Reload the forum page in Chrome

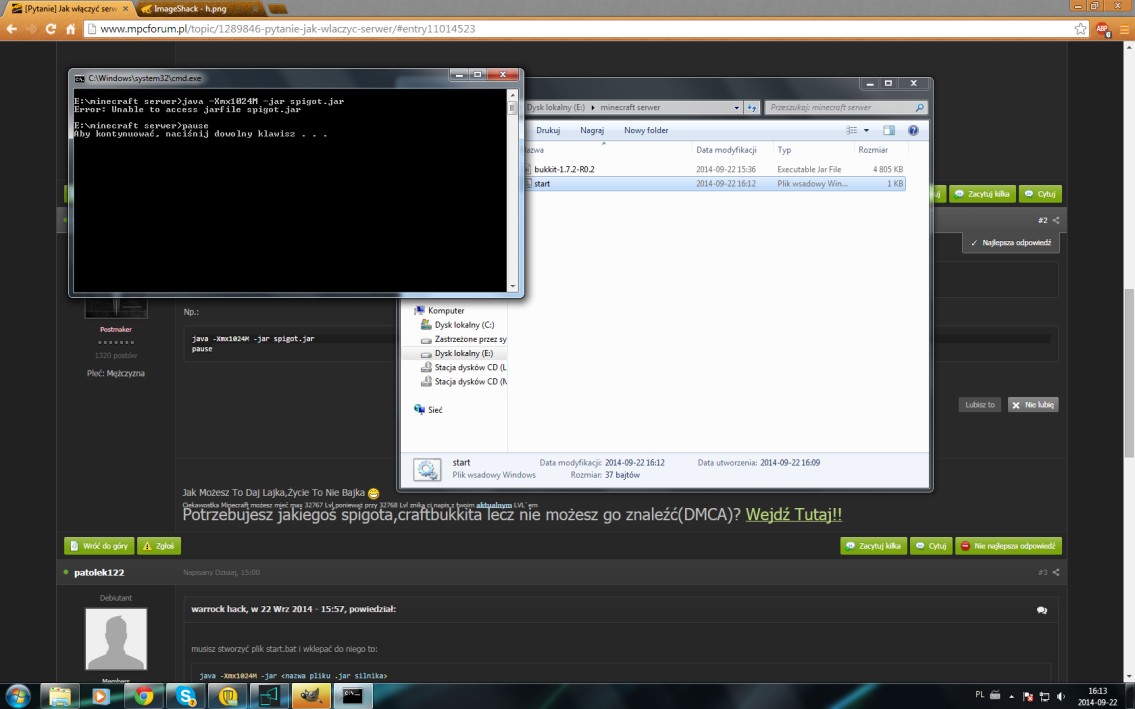[51, 29]
